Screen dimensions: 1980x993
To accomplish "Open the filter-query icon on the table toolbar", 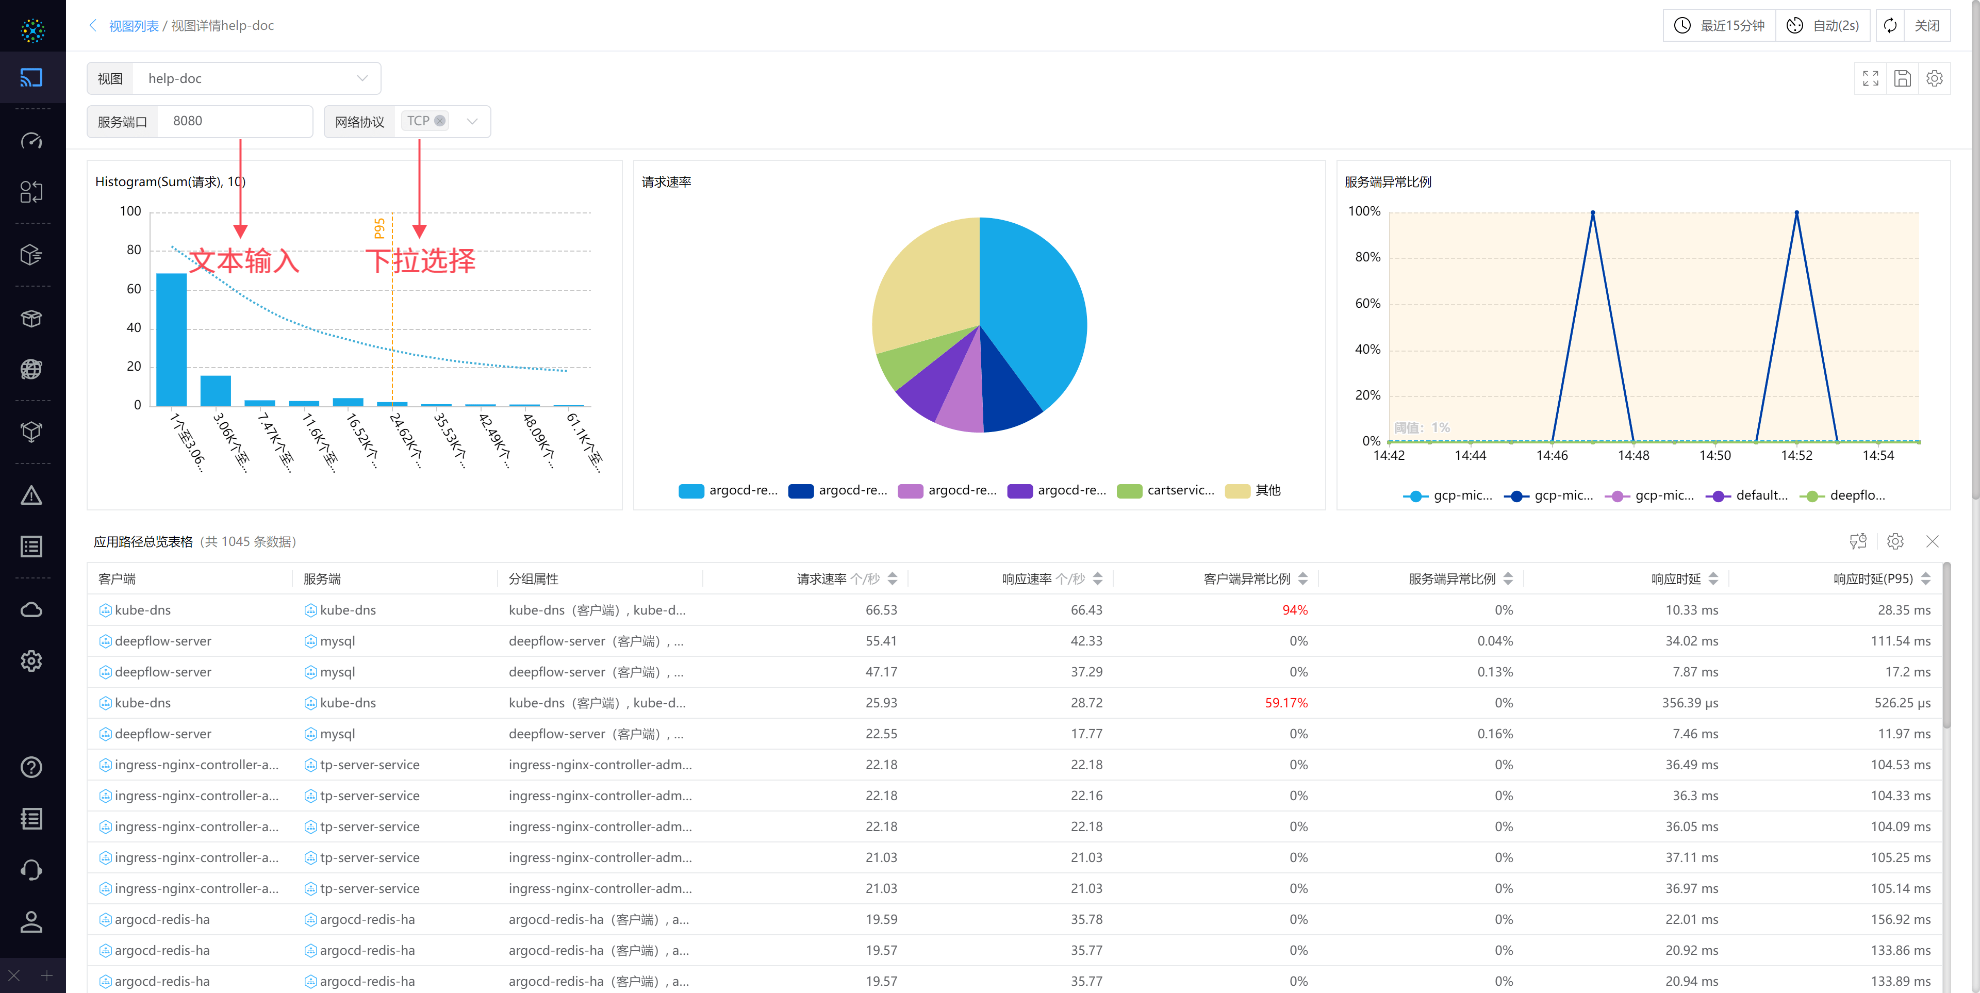I will tap(1858, 541).
